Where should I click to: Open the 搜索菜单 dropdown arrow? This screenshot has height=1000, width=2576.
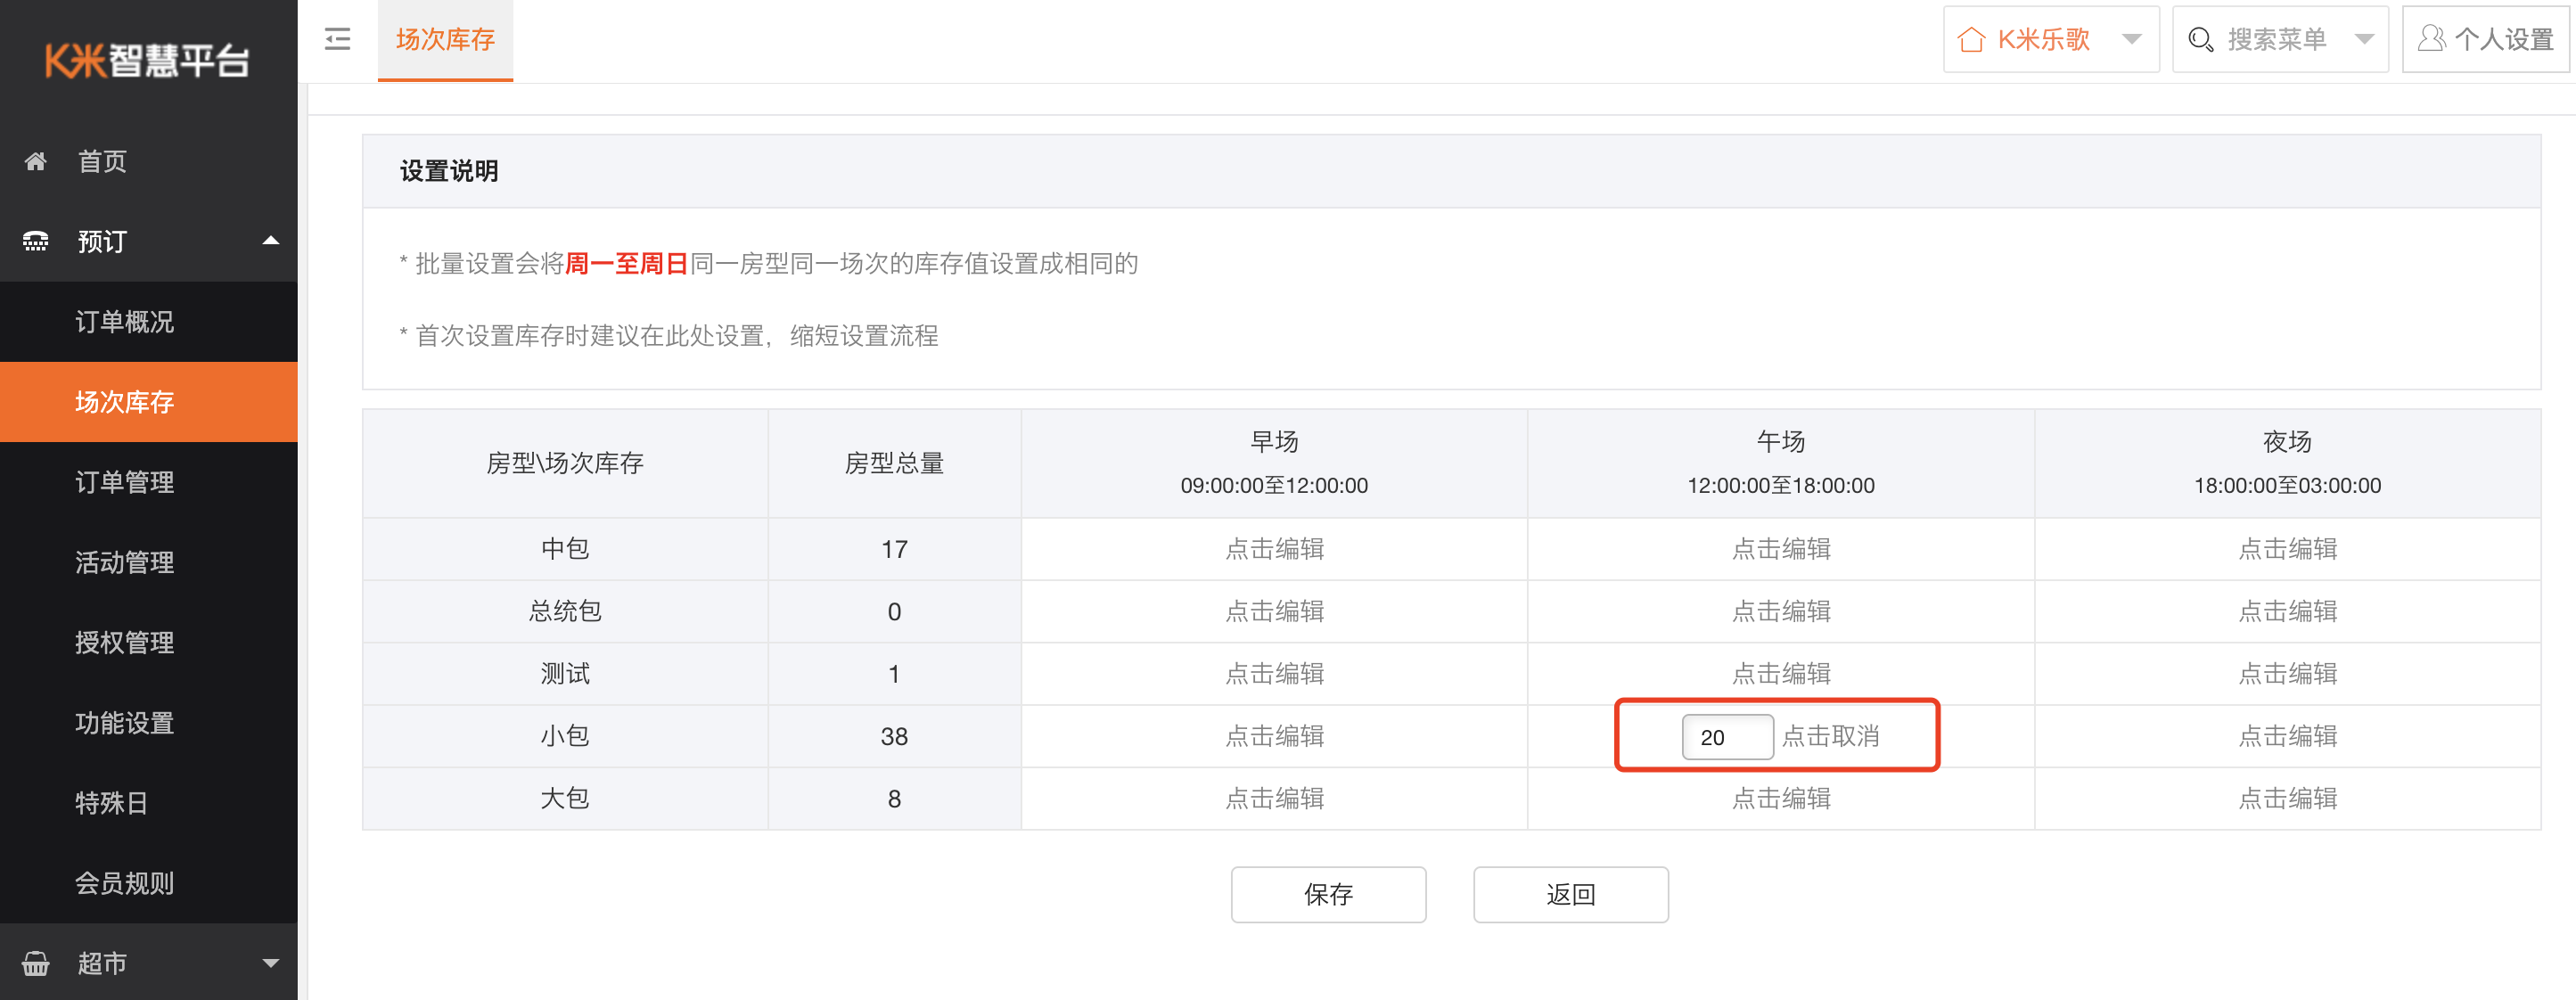point(2364,39)
